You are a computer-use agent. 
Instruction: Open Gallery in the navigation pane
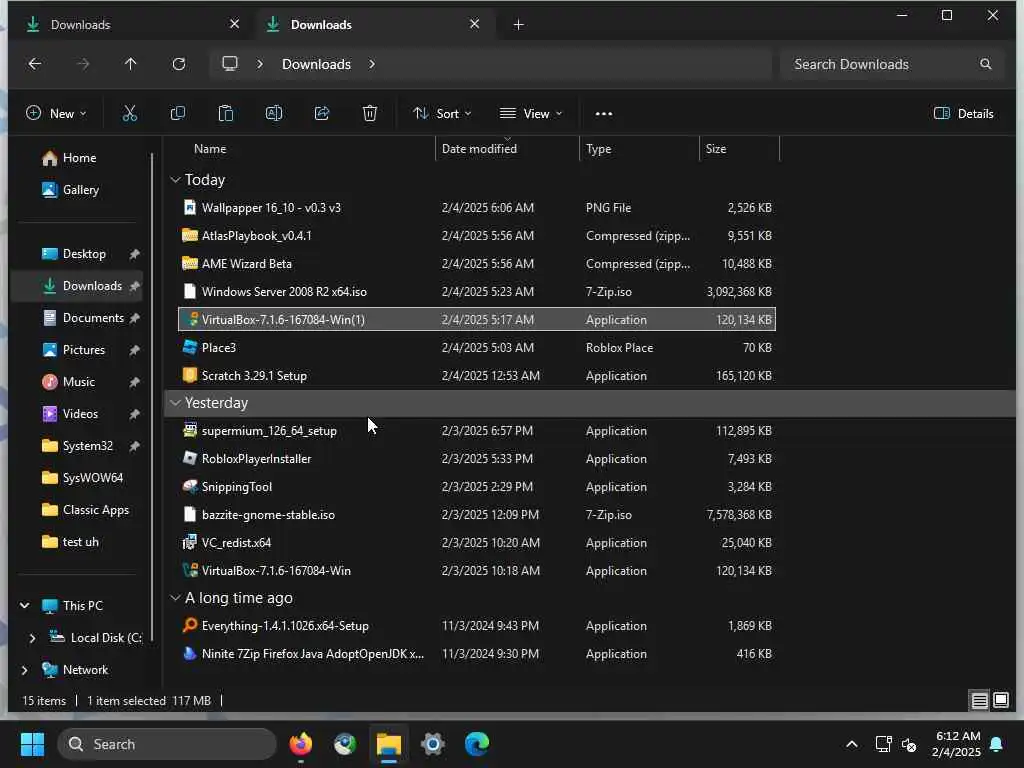click(x=79, y=190)
